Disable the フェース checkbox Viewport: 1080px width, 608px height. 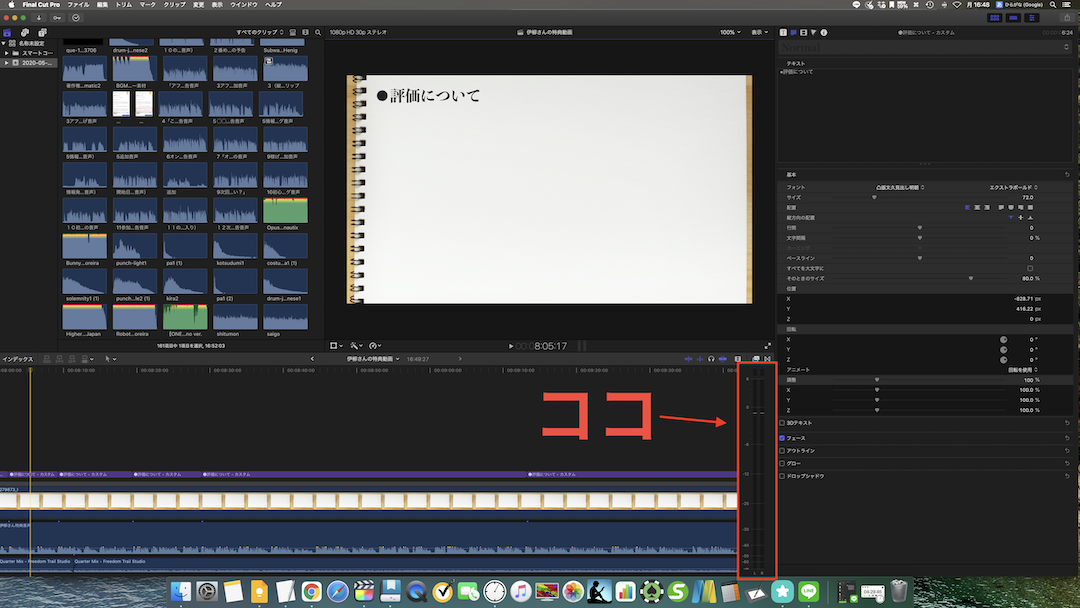pos(782,438)
